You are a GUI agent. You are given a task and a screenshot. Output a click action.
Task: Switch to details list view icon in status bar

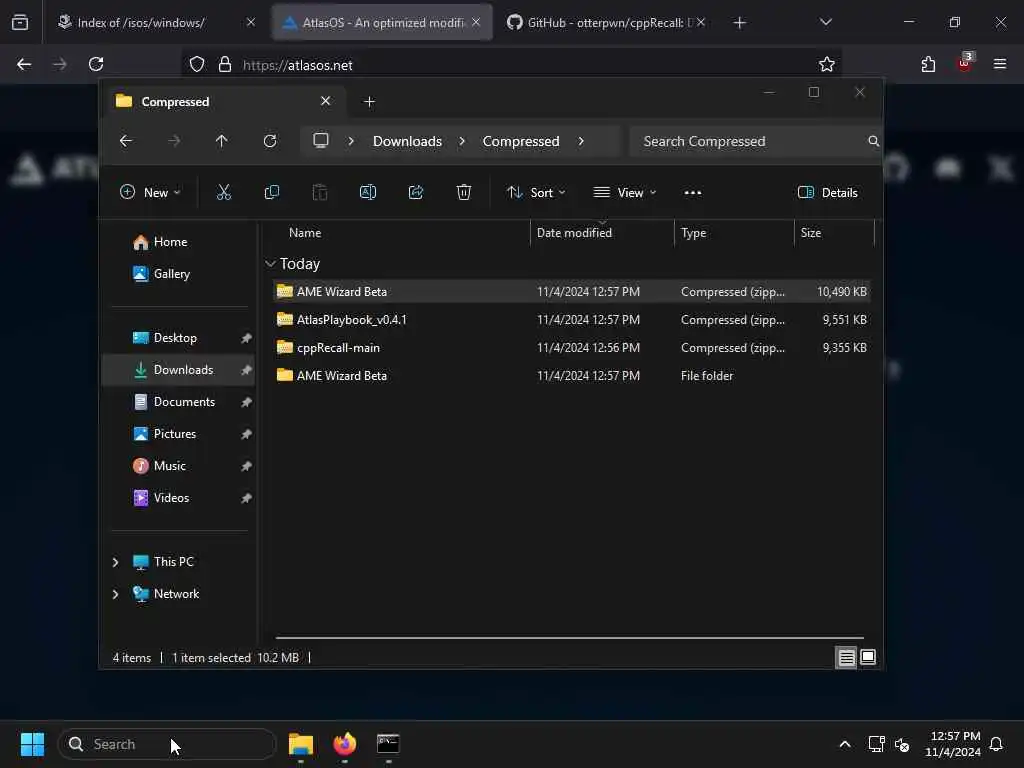click(x=846, y=657)
